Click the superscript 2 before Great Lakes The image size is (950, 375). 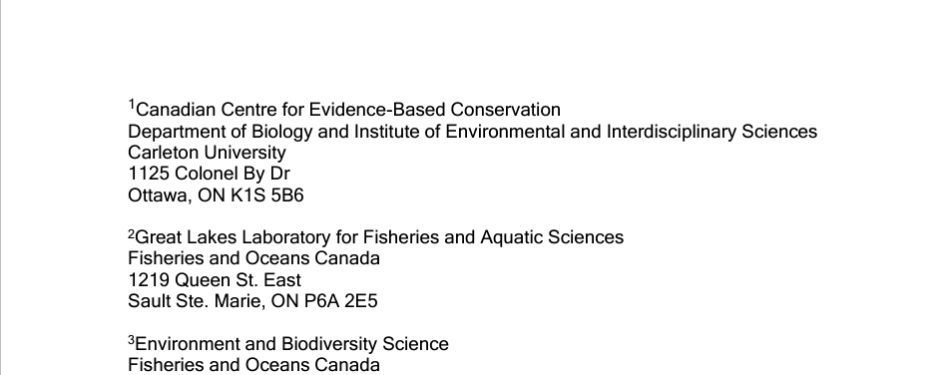(x=131, y=233)
